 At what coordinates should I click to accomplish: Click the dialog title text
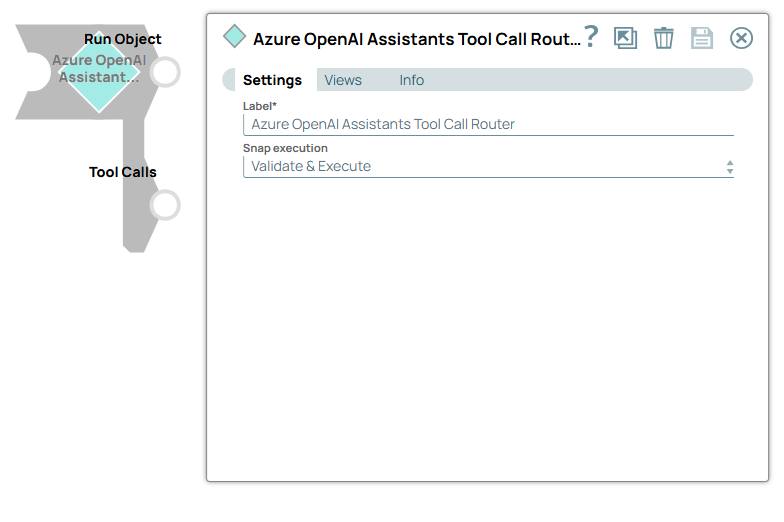coord(416,39)
